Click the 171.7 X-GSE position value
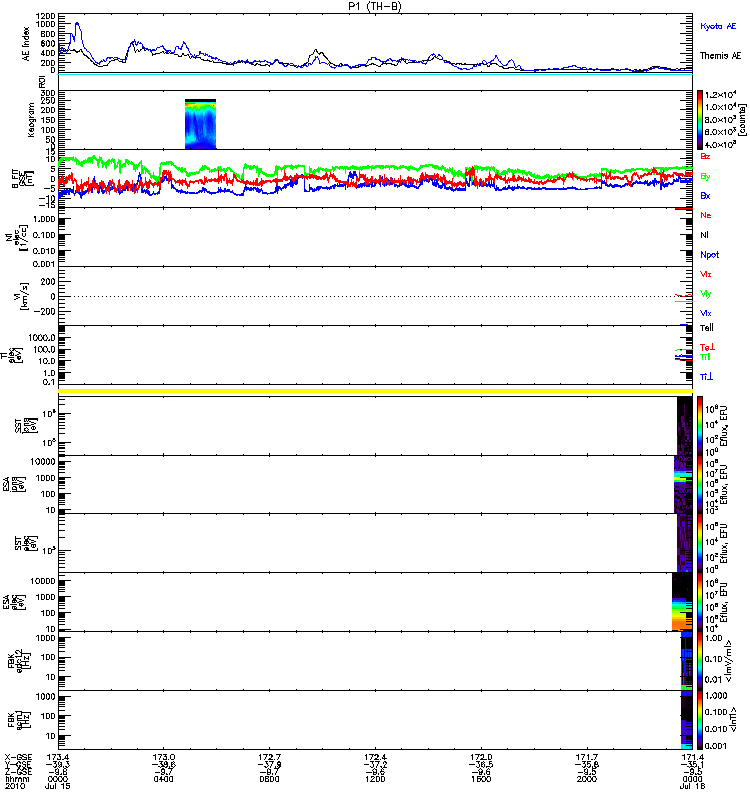This screenshot has width=750, height=800. click(587, 757)
